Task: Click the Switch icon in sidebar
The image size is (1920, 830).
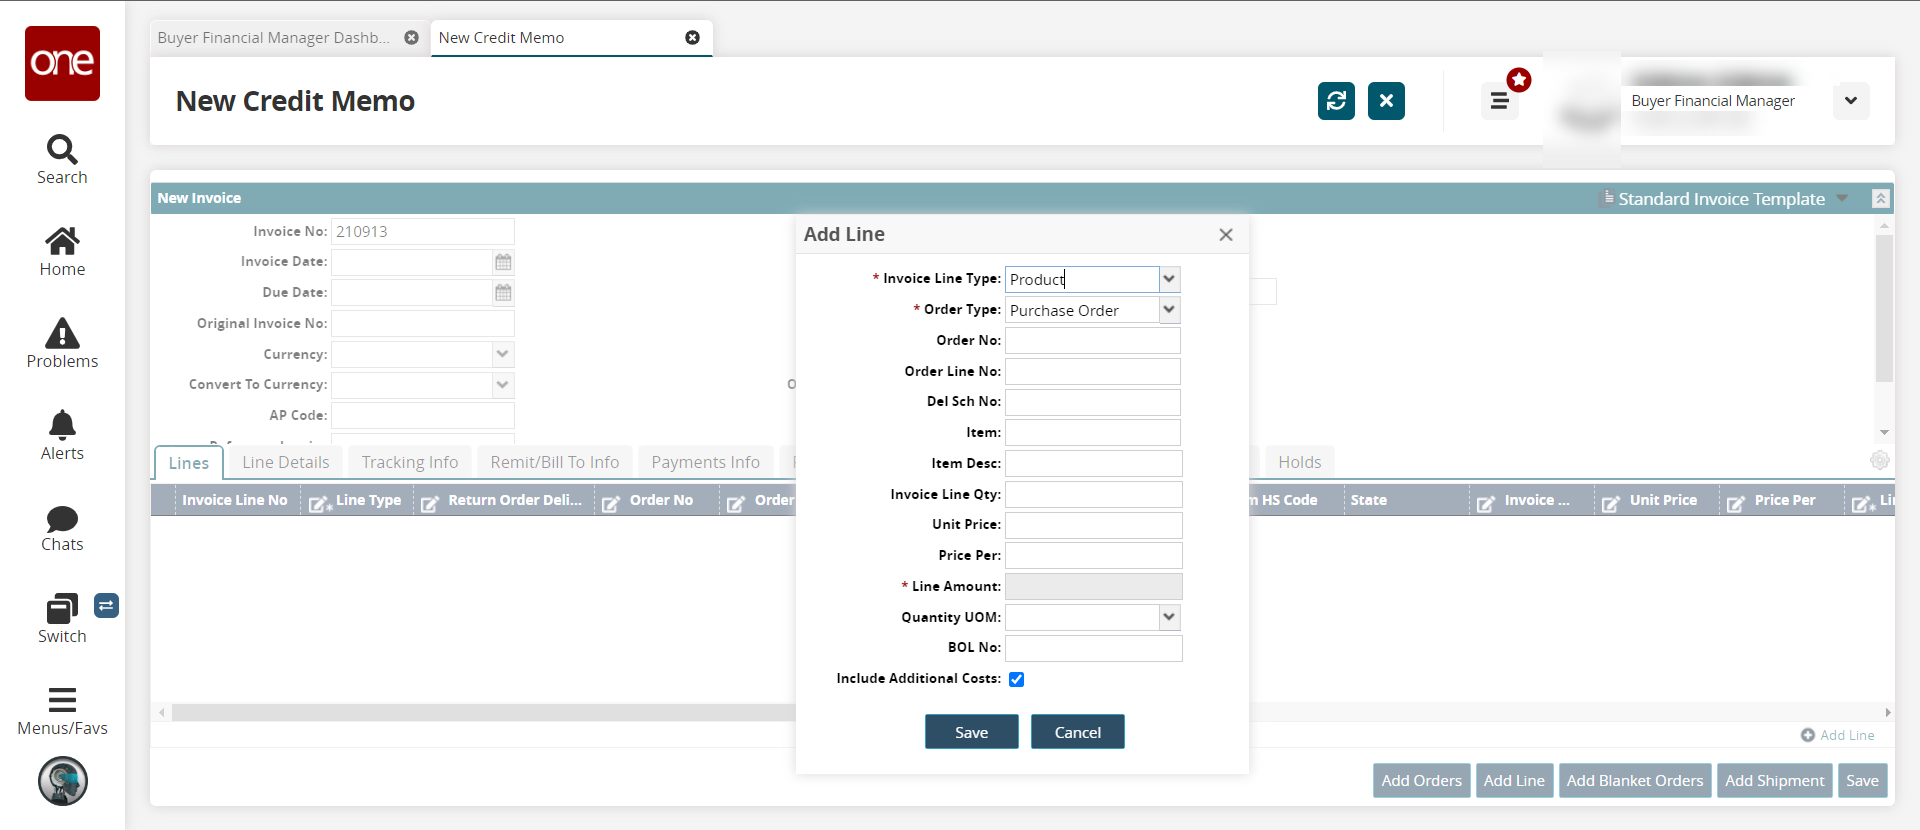Action: pos(62,609)
